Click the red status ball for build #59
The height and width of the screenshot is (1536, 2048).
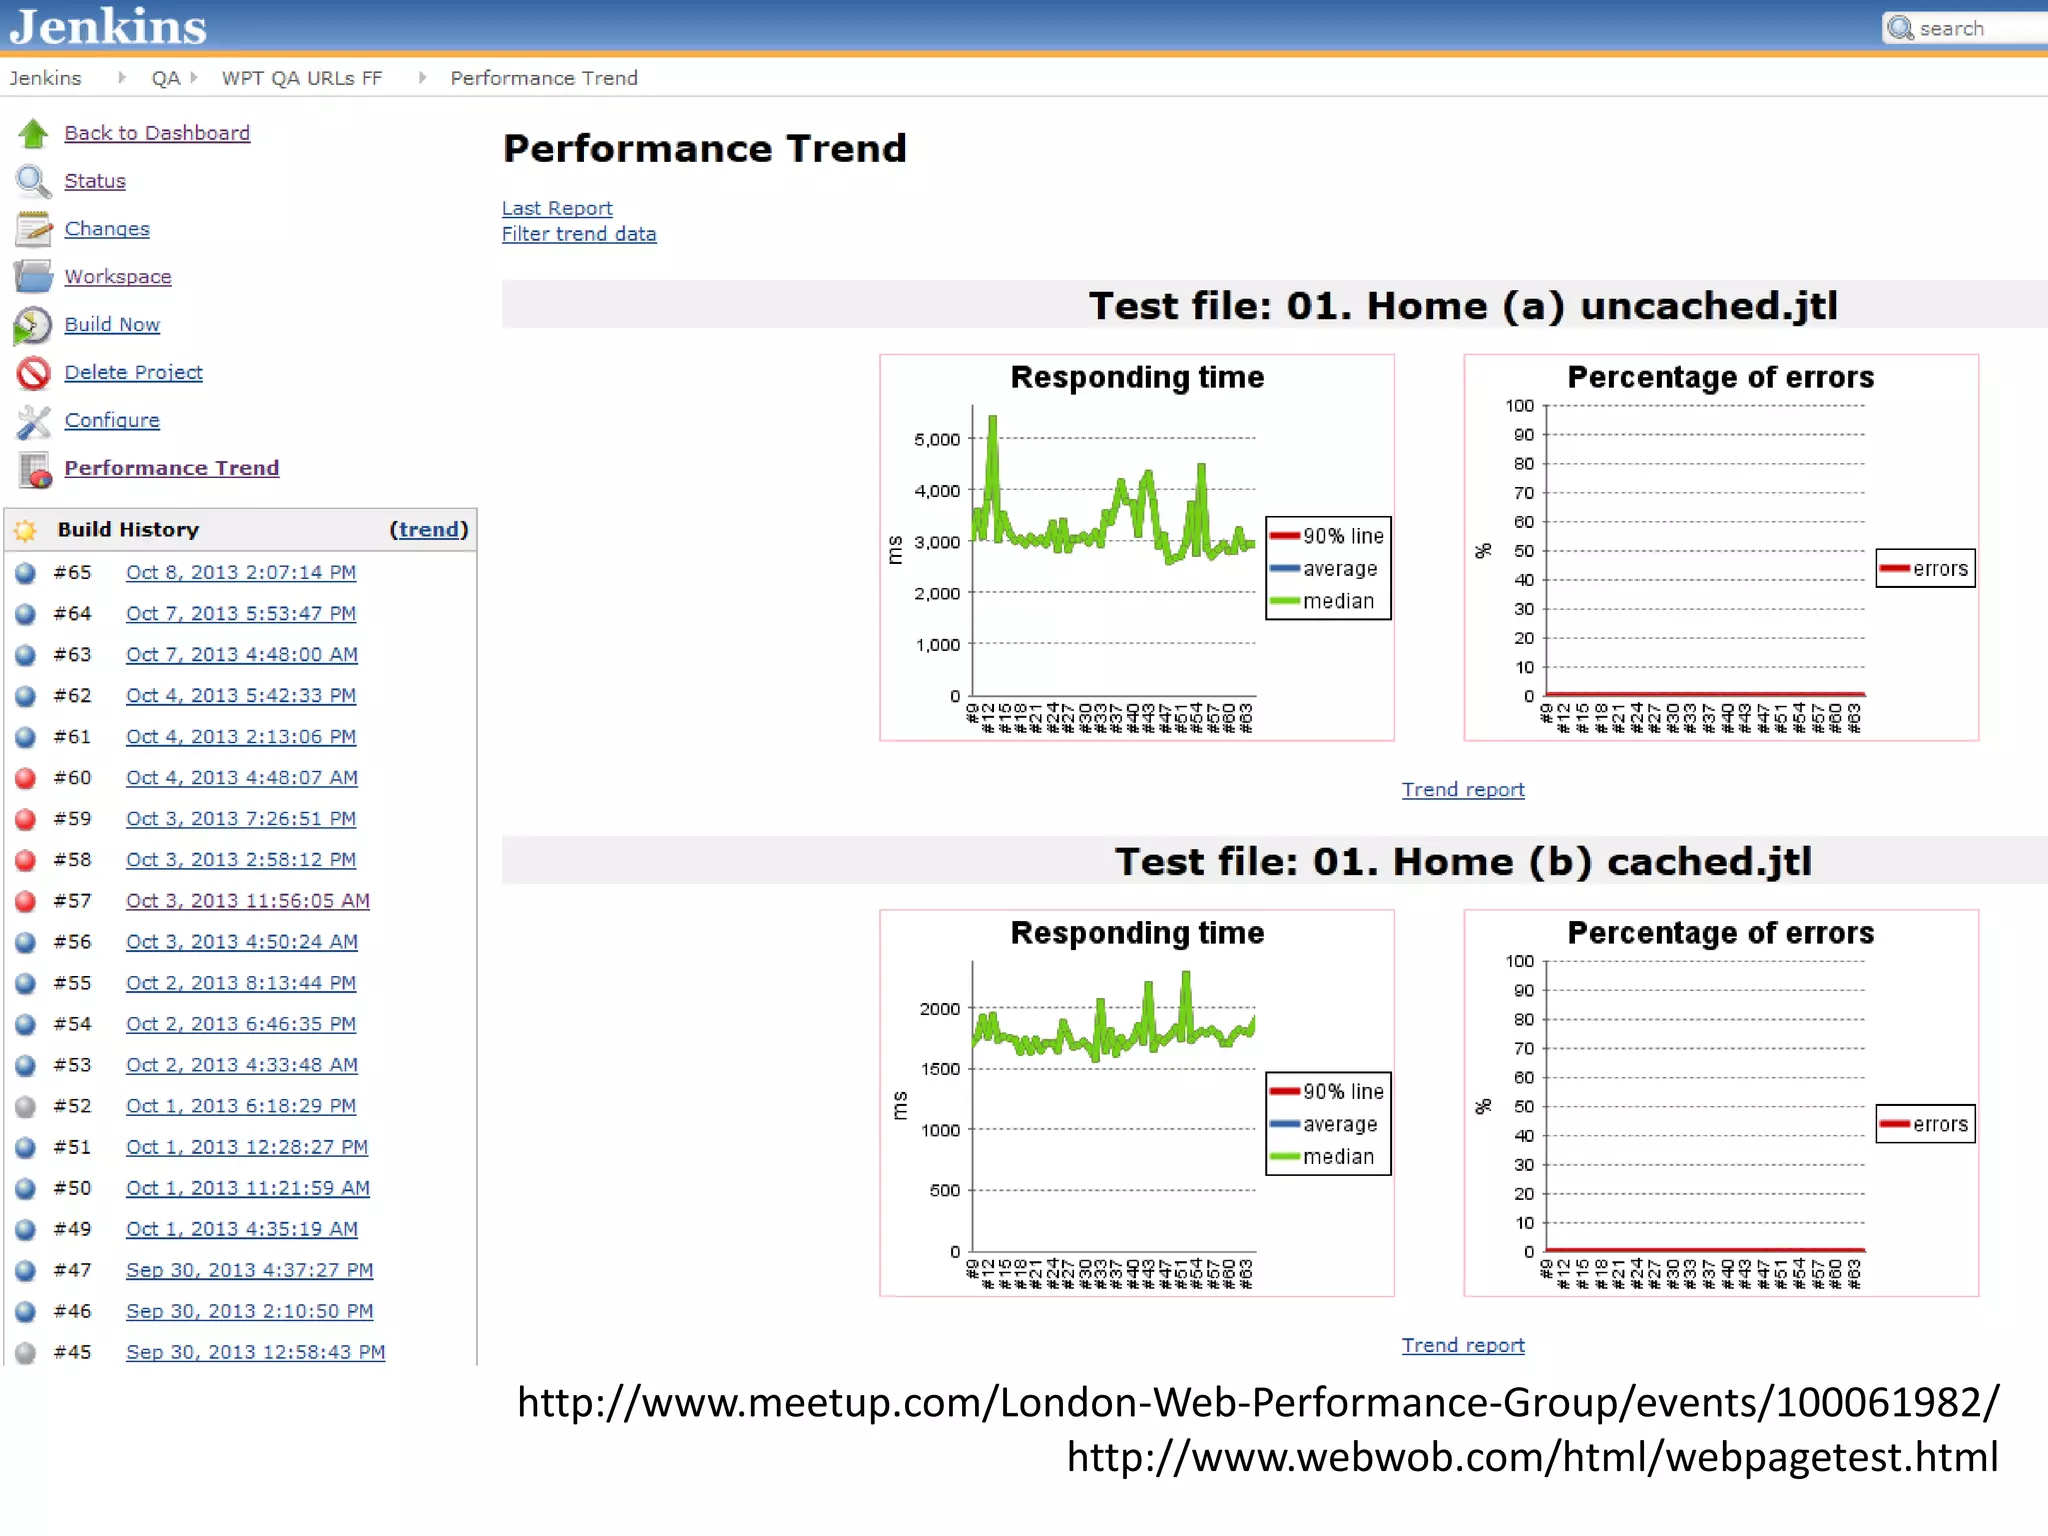[x=26, y=819]
